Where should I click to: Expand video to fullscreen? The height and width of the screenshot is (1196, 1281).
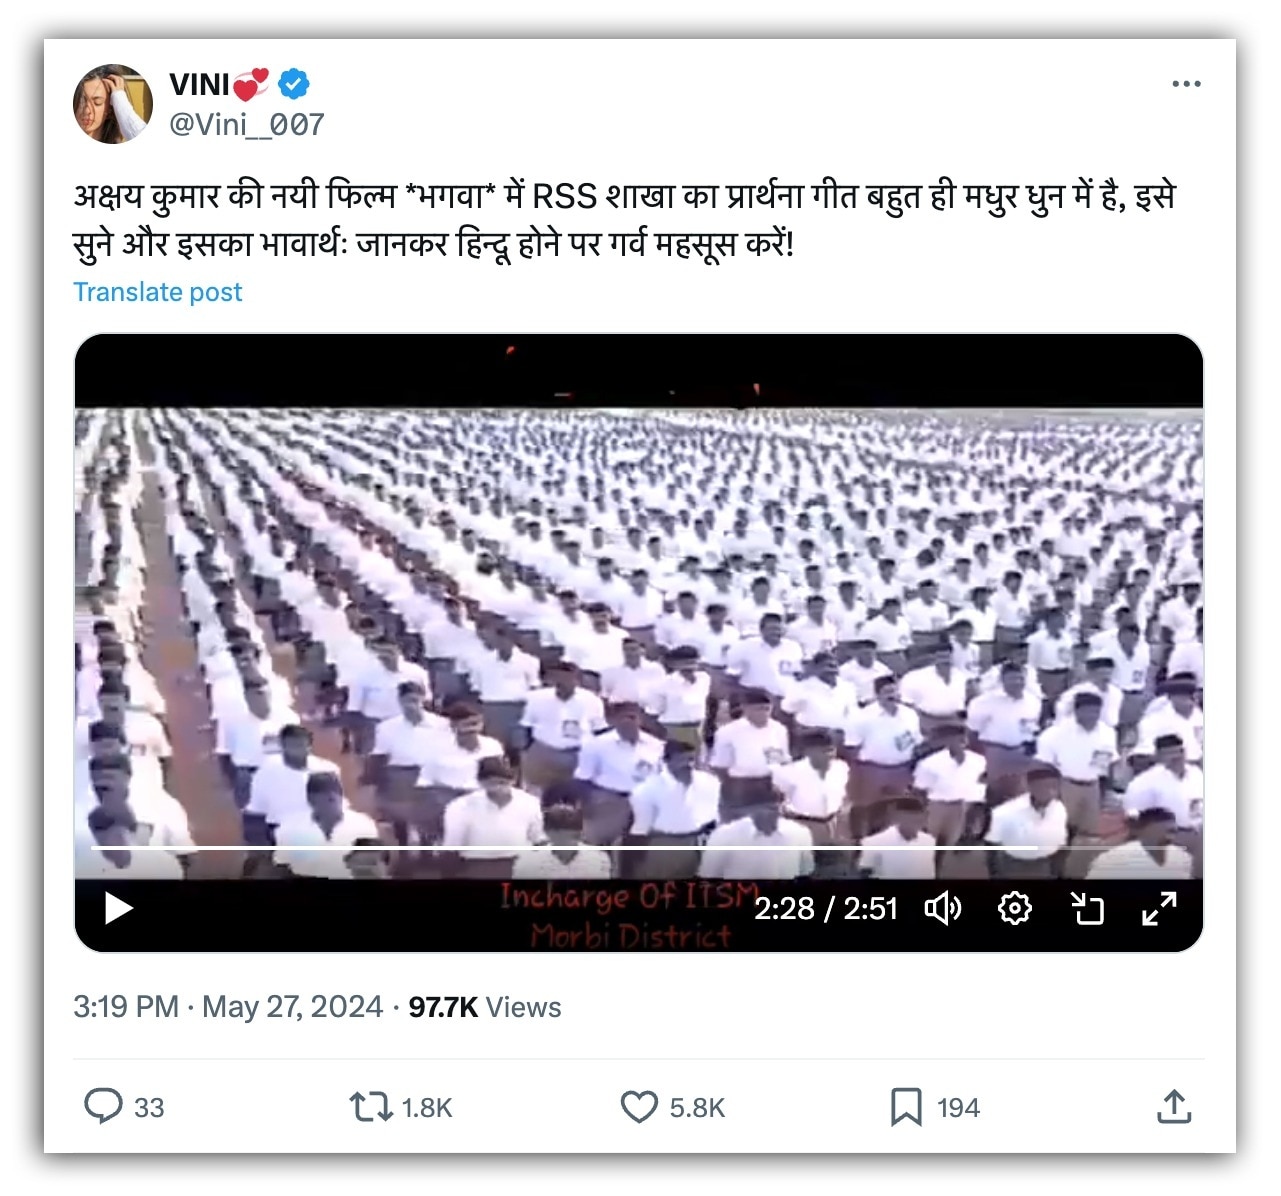pyautogui.click(x=1159, y=908)
